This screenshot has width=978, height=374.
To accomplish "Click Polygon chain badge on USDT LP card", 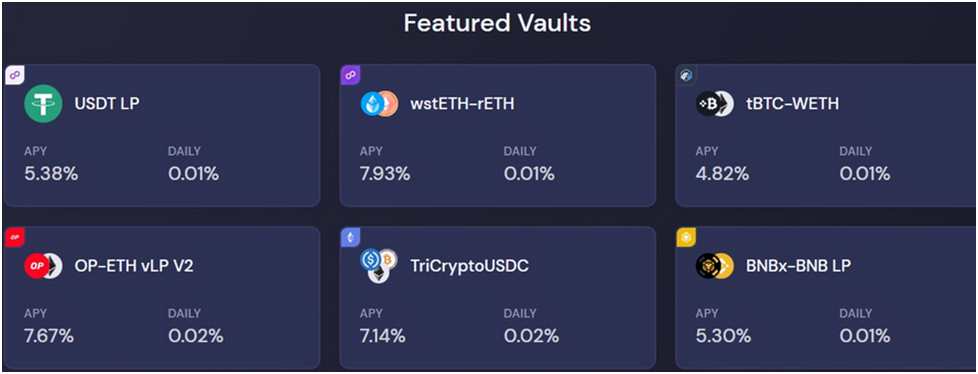I will (14, 75).
